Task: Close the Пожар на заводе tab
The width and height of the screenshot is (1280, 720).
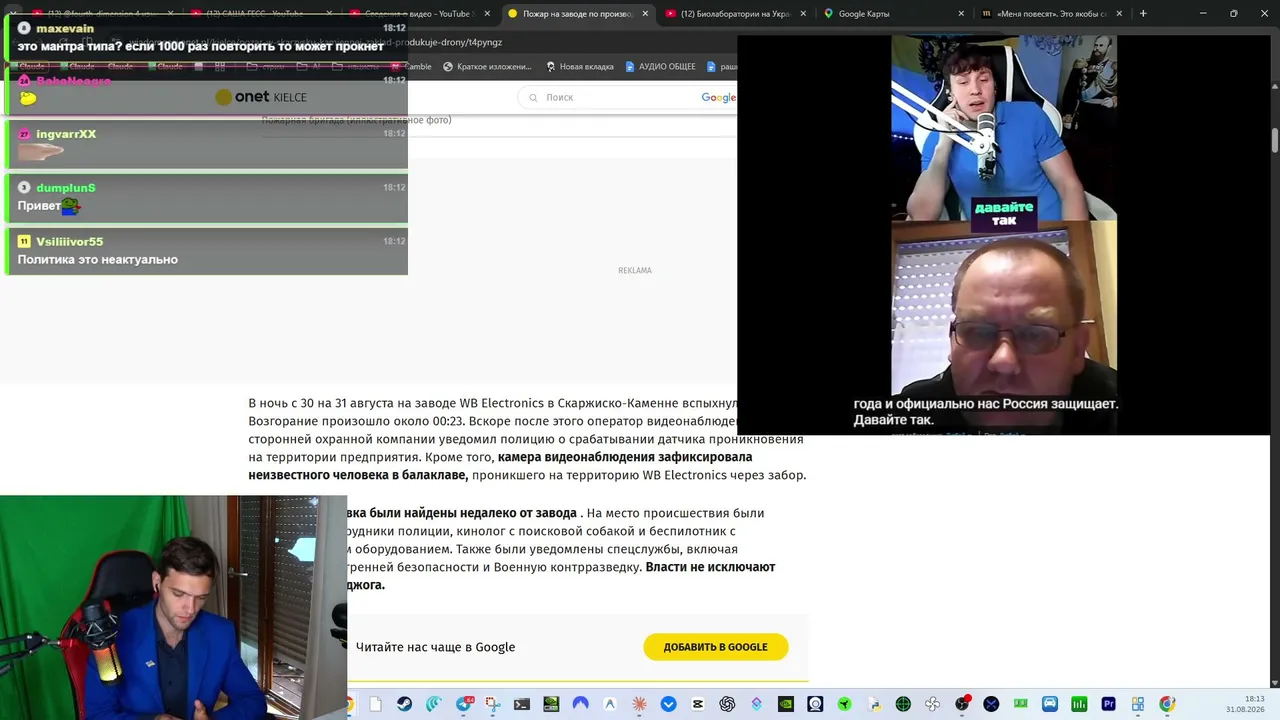Action: 645,14
